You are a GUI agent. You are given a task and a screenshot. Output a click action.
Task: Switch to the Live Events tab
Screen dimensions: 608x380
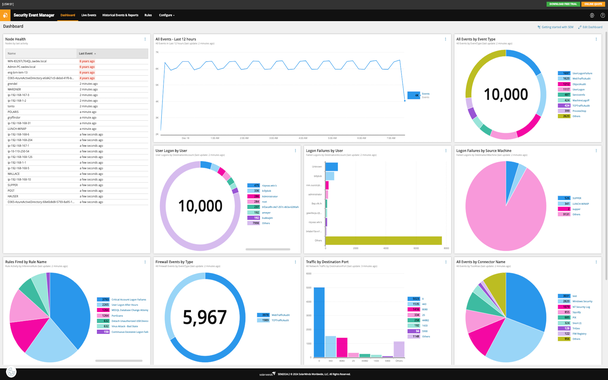(88, 15)
